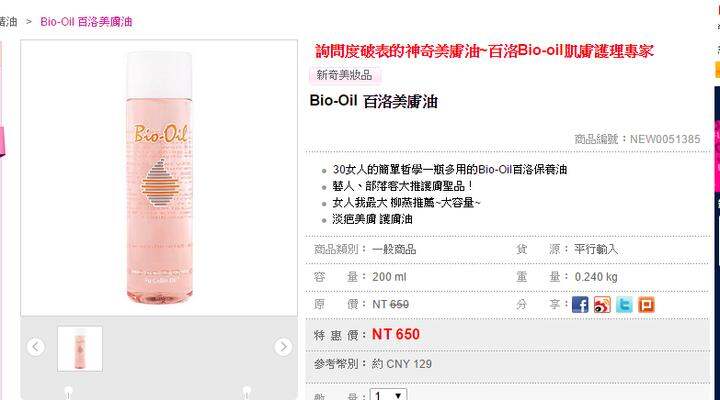Click the Bio-Oil 百洛美膚油 product title

pyautogui.click(x=373, y=101)
